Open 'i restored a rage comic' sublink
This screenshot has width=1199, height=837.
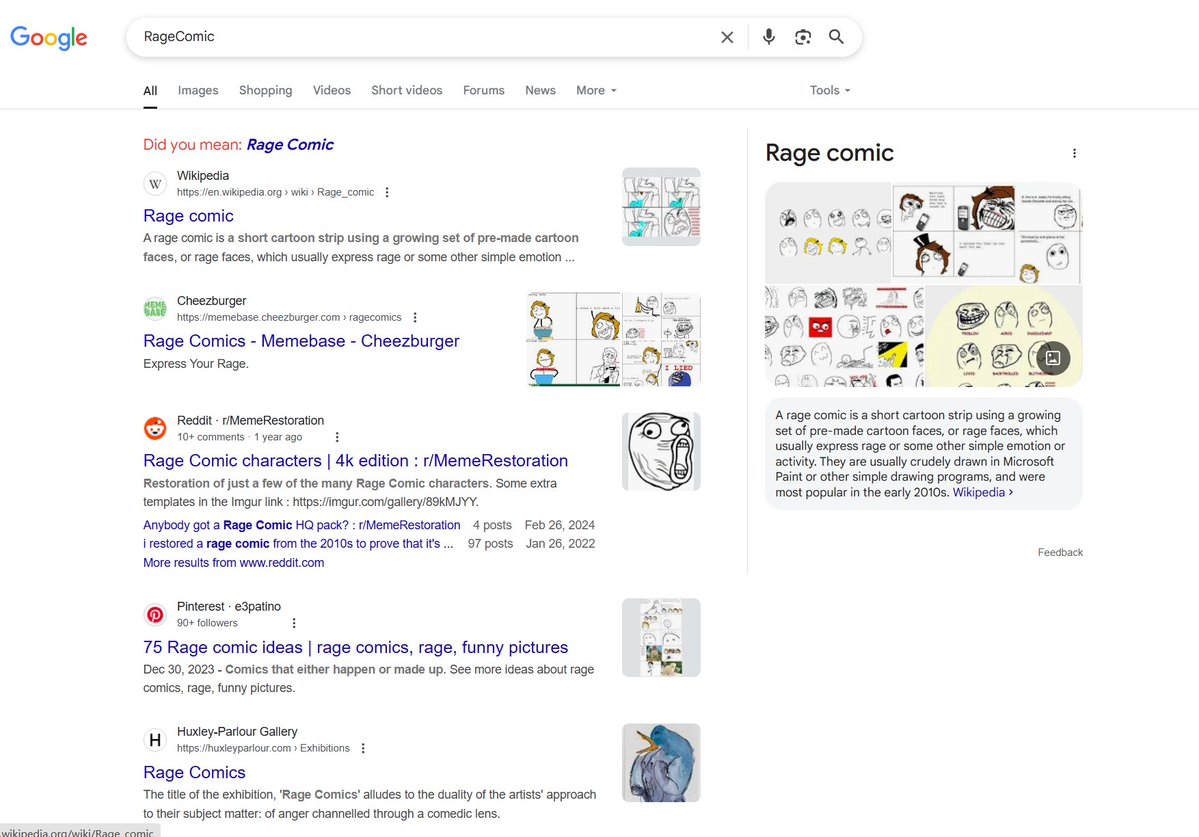tap(298, 543)
